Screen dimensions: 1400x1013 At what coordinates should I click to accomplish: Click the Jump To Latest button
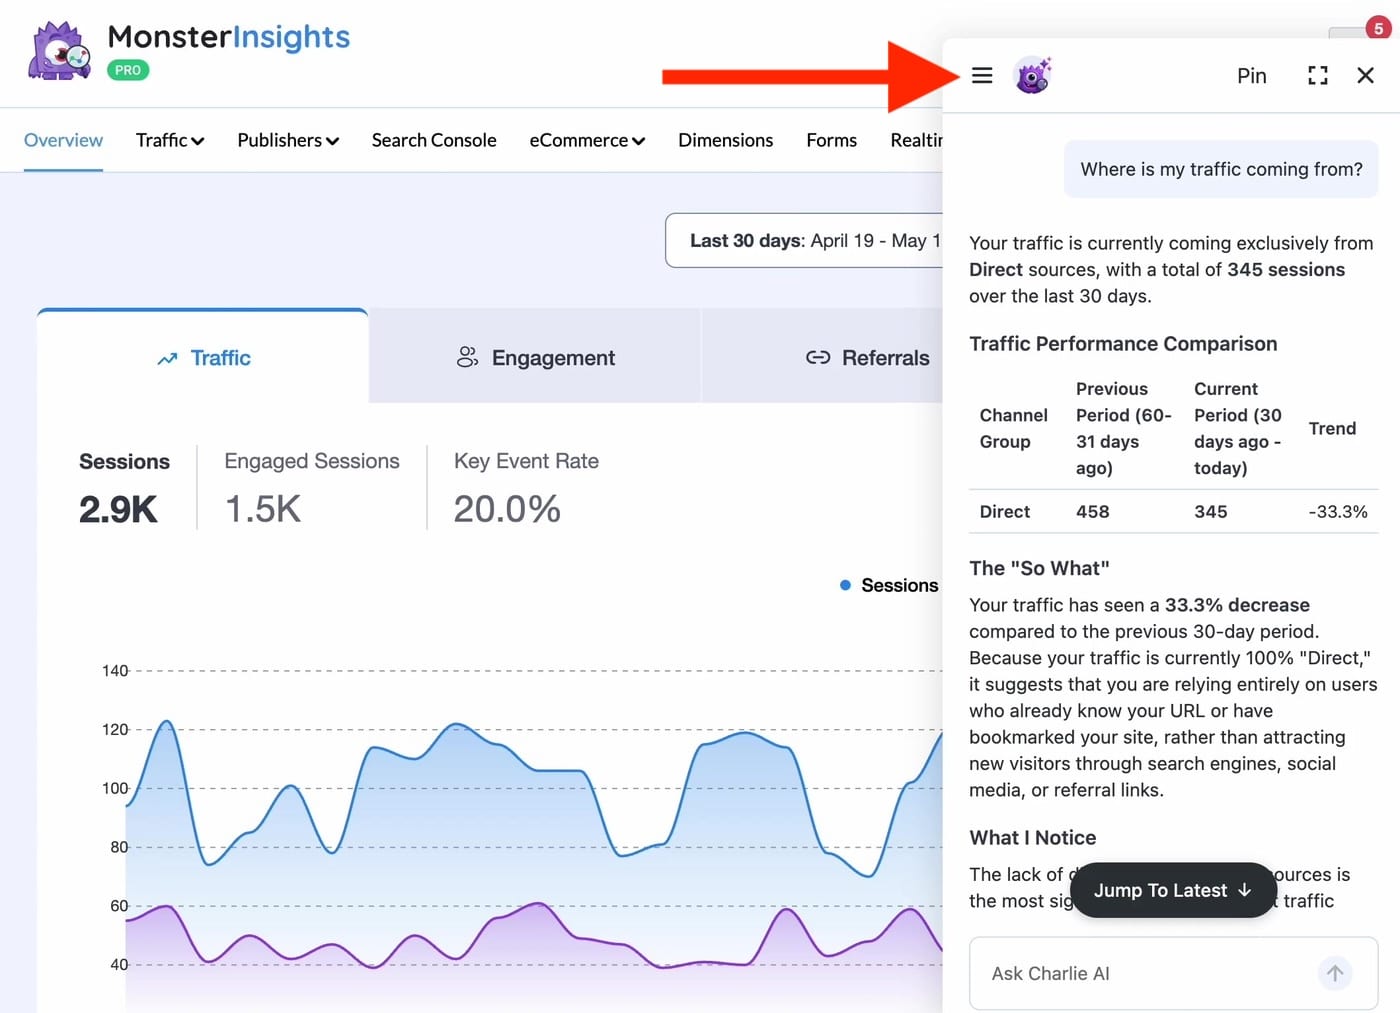[1173, 890]
